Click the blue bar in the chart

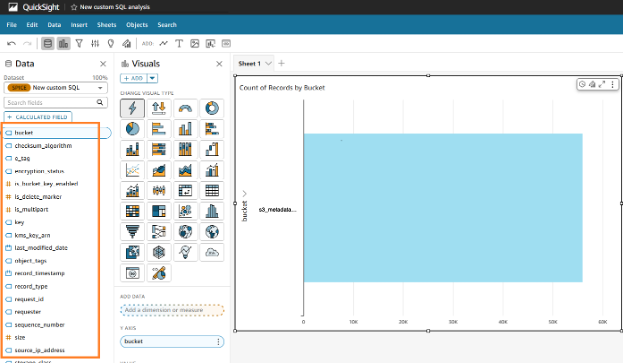pyautogui.click(x=443, y=208)
